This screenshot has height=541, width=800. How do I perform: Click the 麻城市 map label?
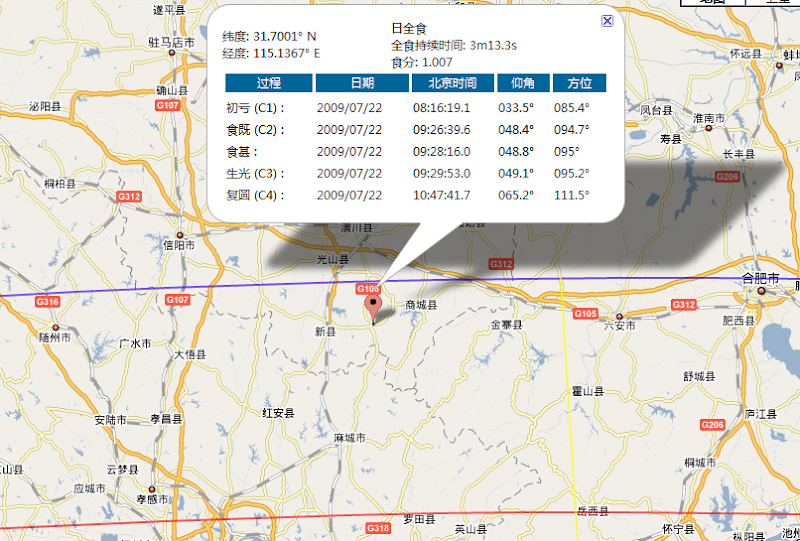point(349,438)
